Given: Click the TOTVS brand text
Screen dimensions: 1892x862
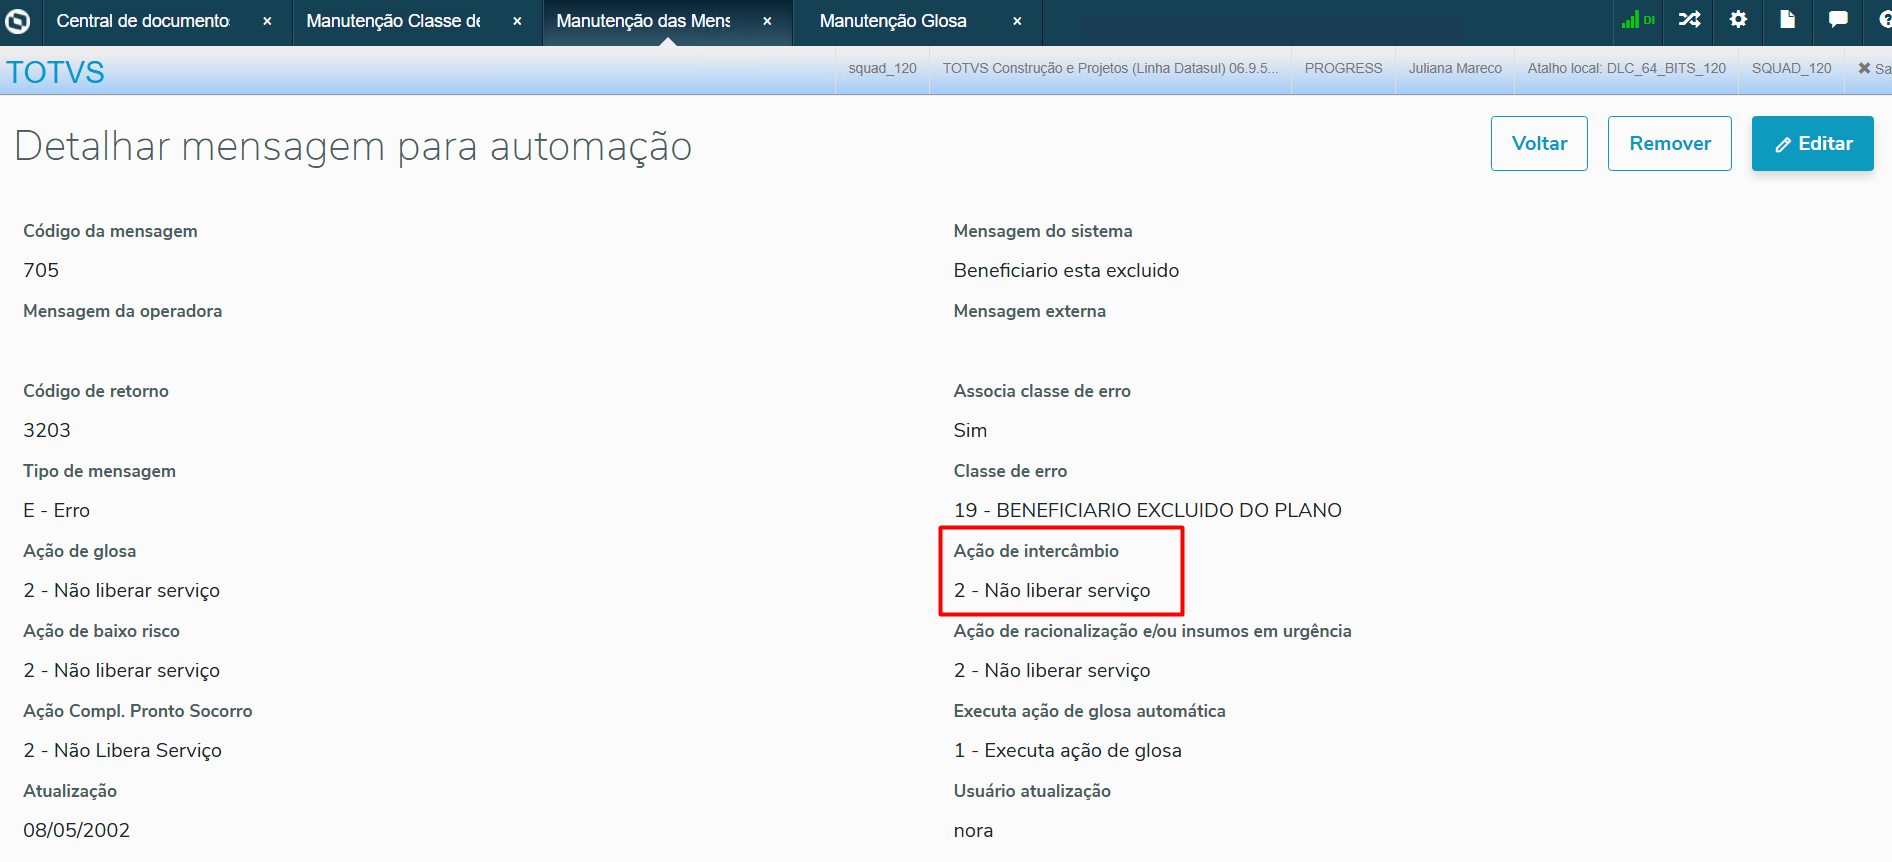Looking at the screenshot, I should coord(55,72).
